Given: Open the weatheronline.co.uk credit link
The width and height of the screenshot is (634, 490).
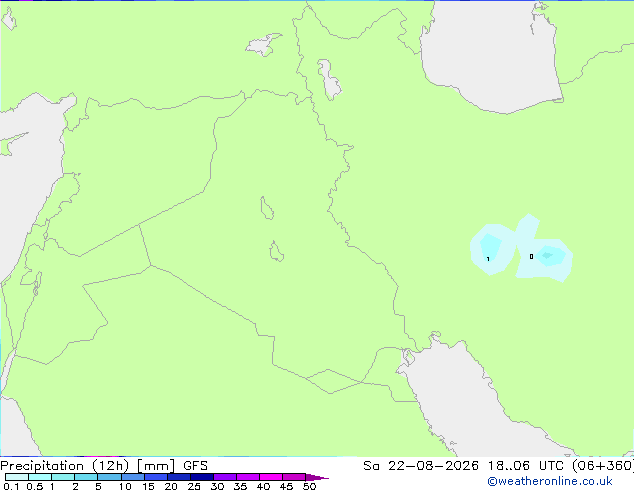Looking at the screenshot, I should point(549,481).
